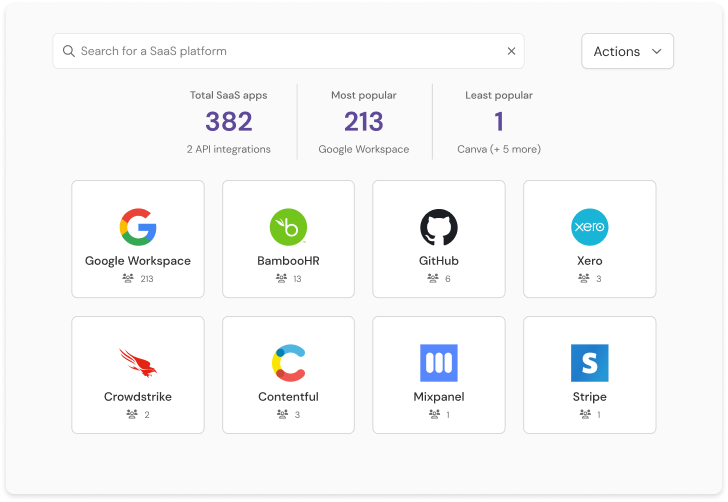The image size is (728, 502).
Task: Click the Contentful logo
Action: pyautogui.click(x=288, y=363)
